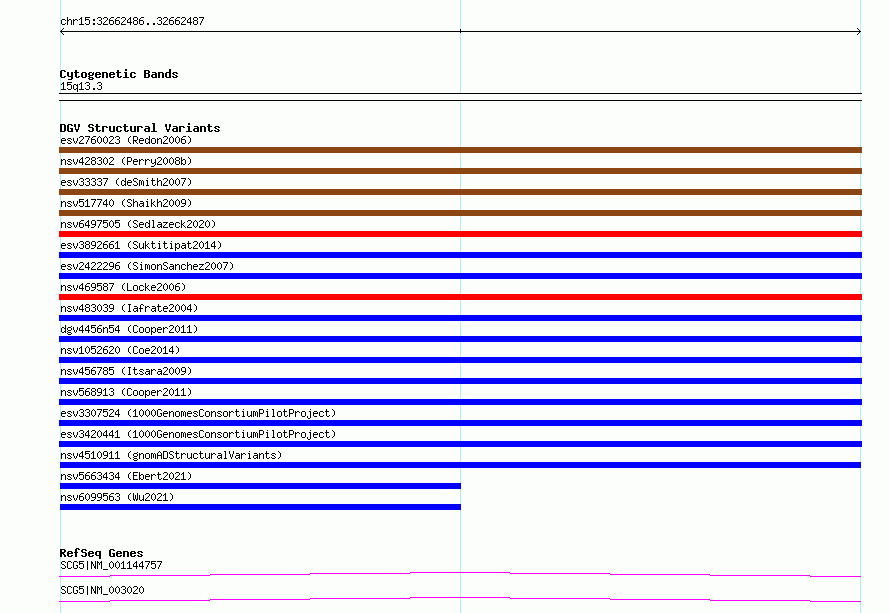Click the red bar for nsv6497505

pos(460,234)
